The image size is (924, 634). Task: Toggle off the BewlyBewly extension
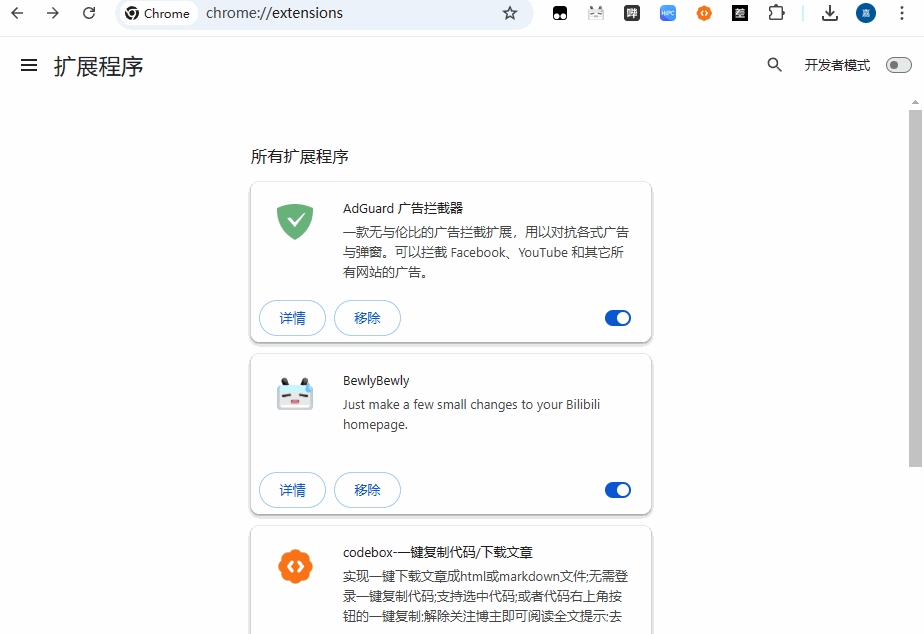point(617,489)
